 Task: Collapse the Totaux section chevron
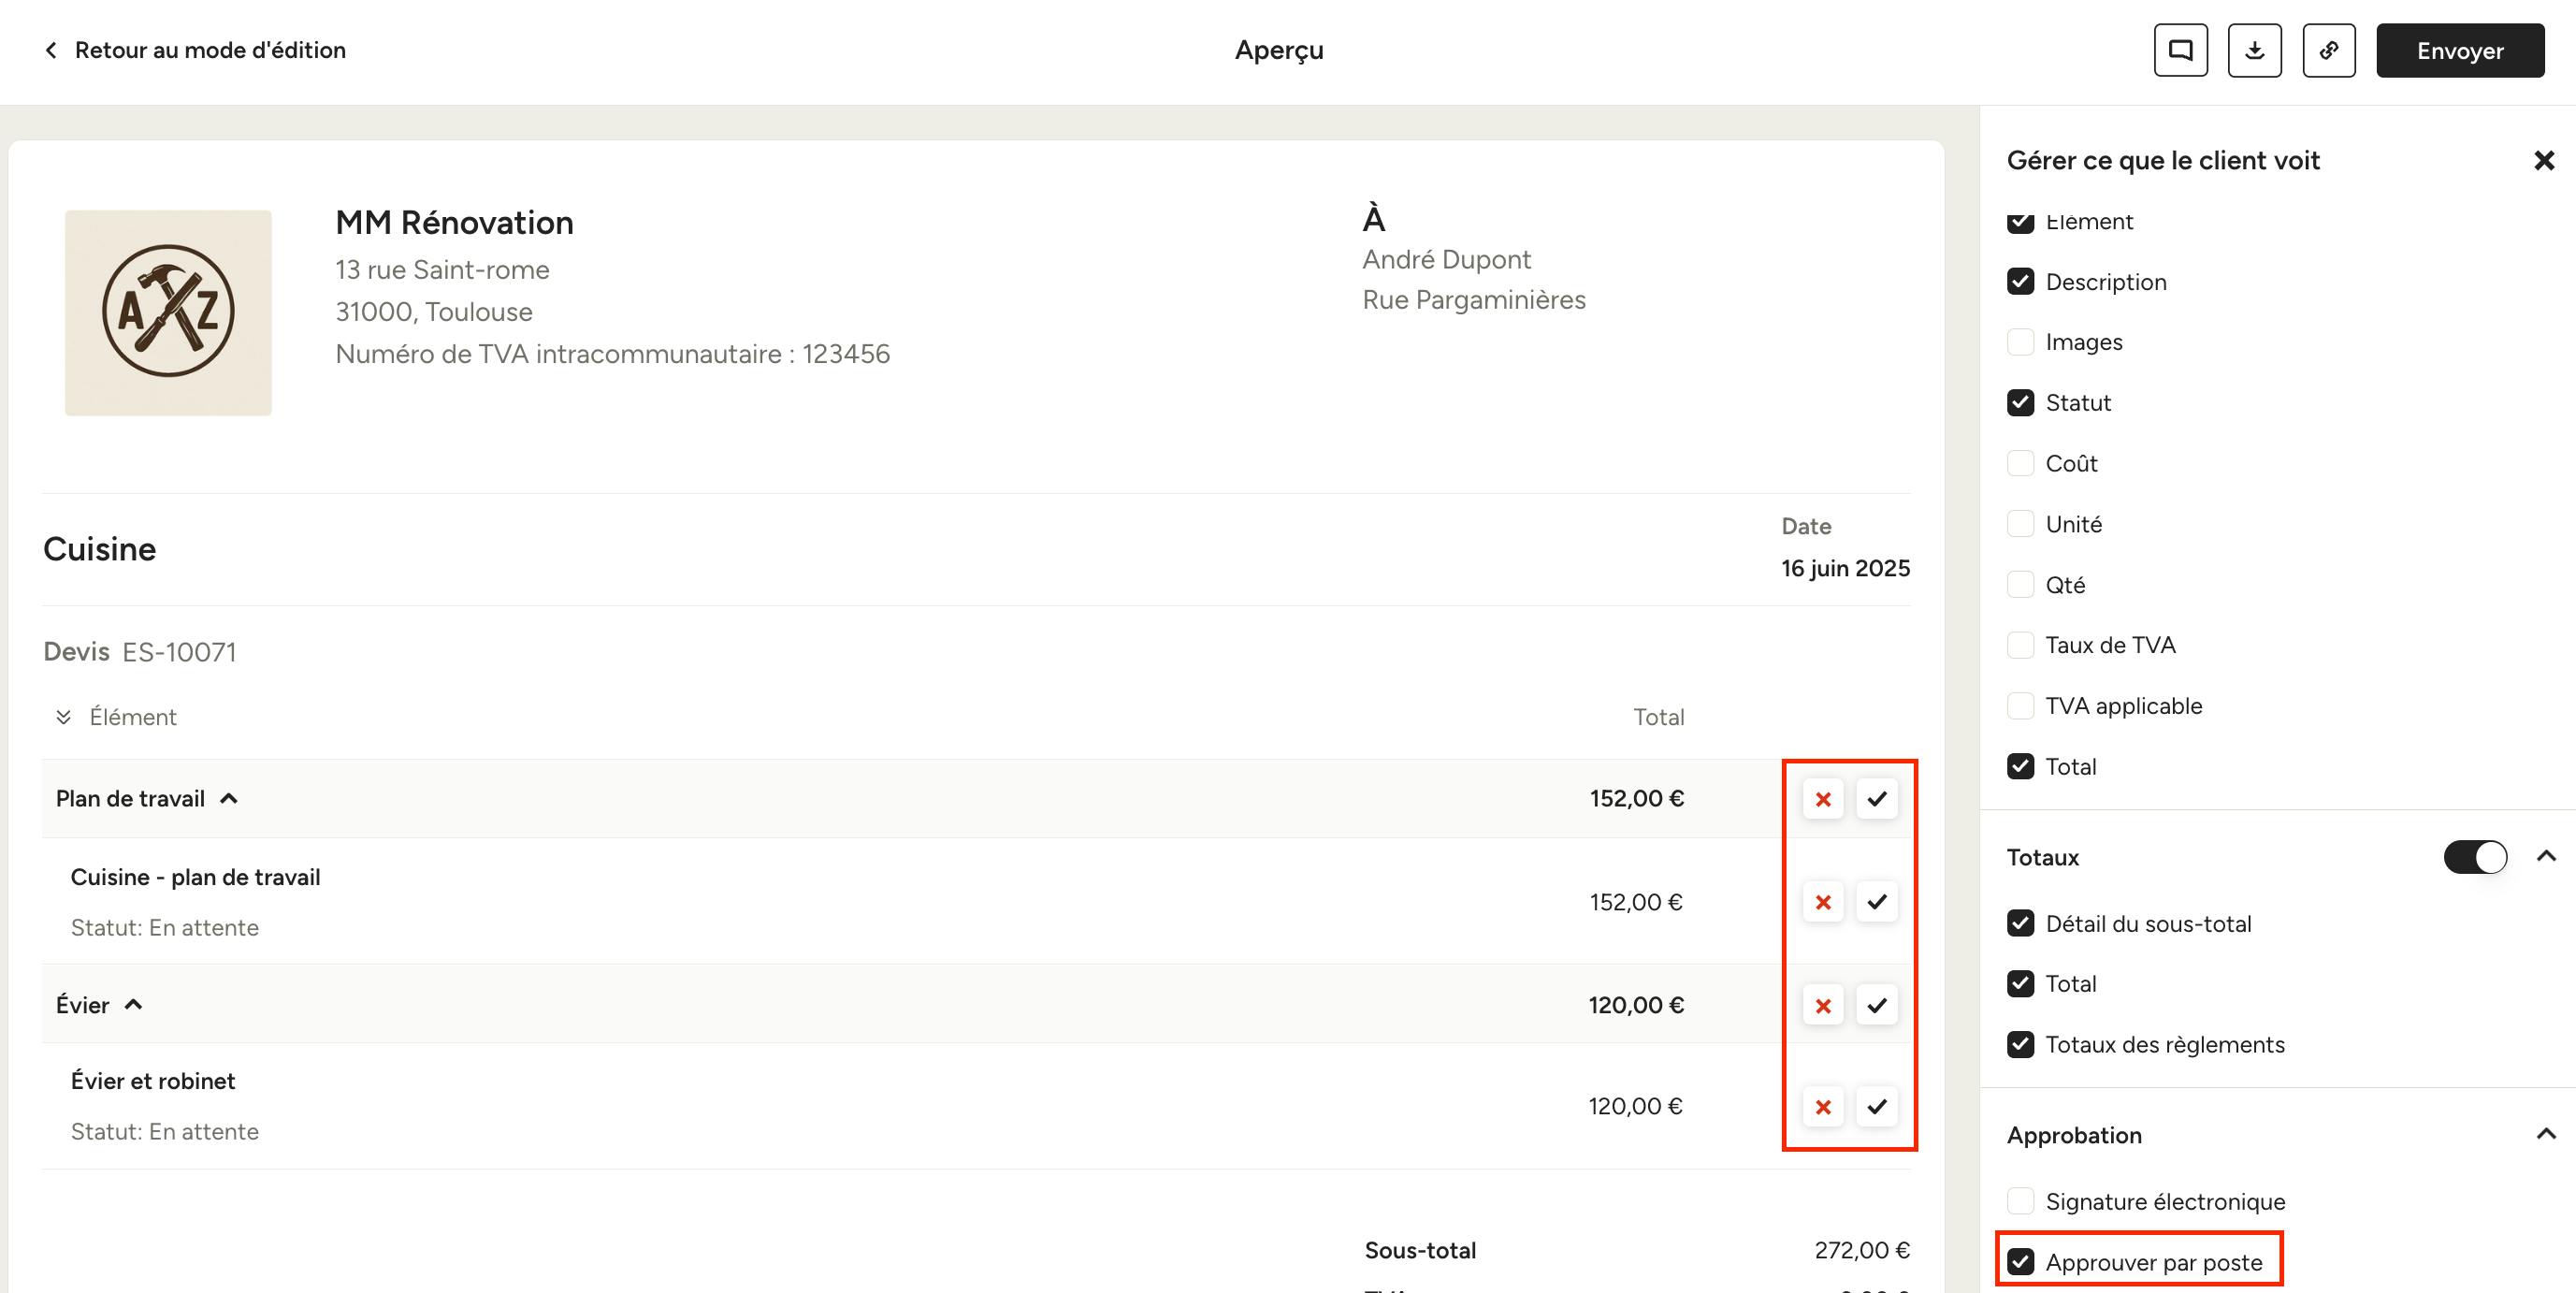[x=2546, y=857]
